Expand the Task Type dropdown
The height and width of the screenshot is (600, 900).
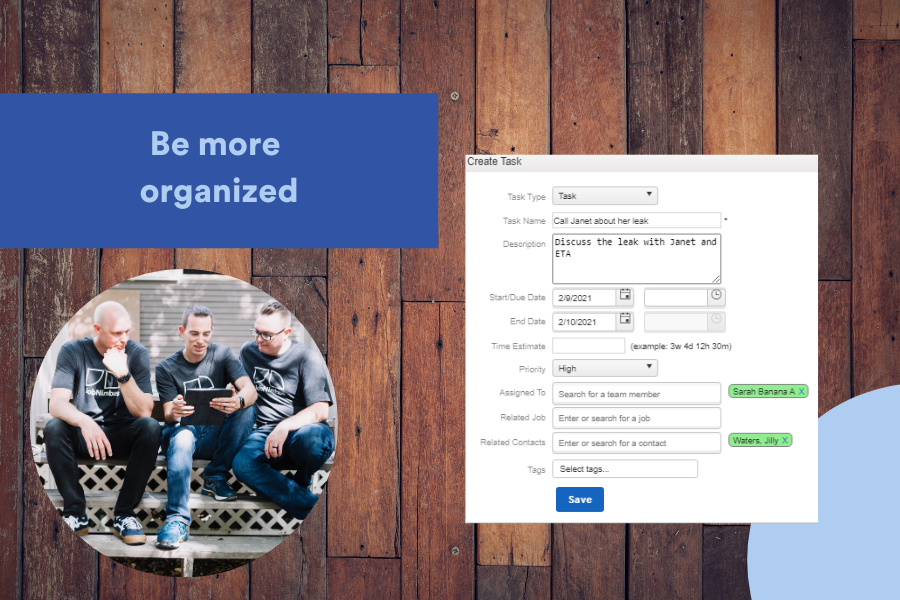604,196
